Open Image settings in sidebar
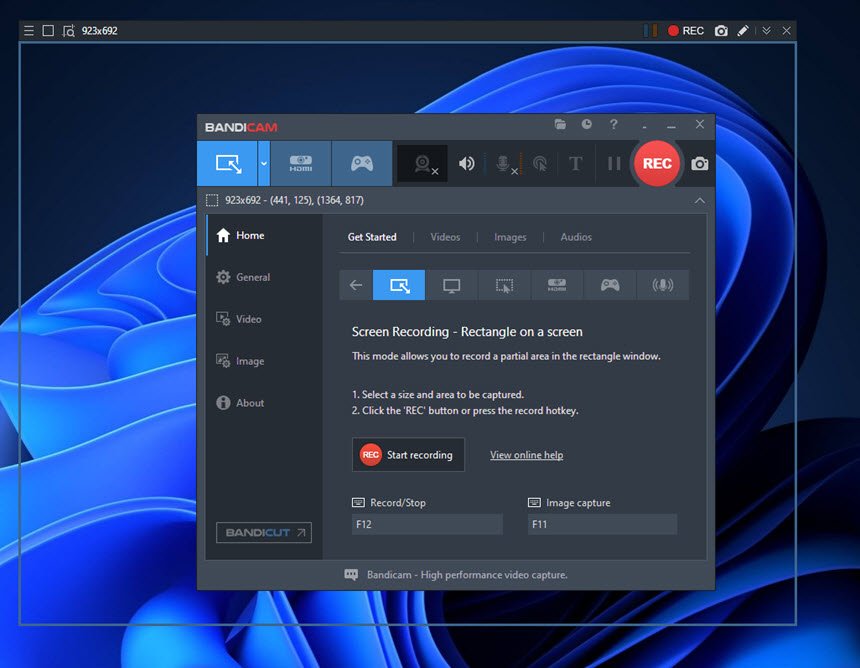 tap(264, 361)
